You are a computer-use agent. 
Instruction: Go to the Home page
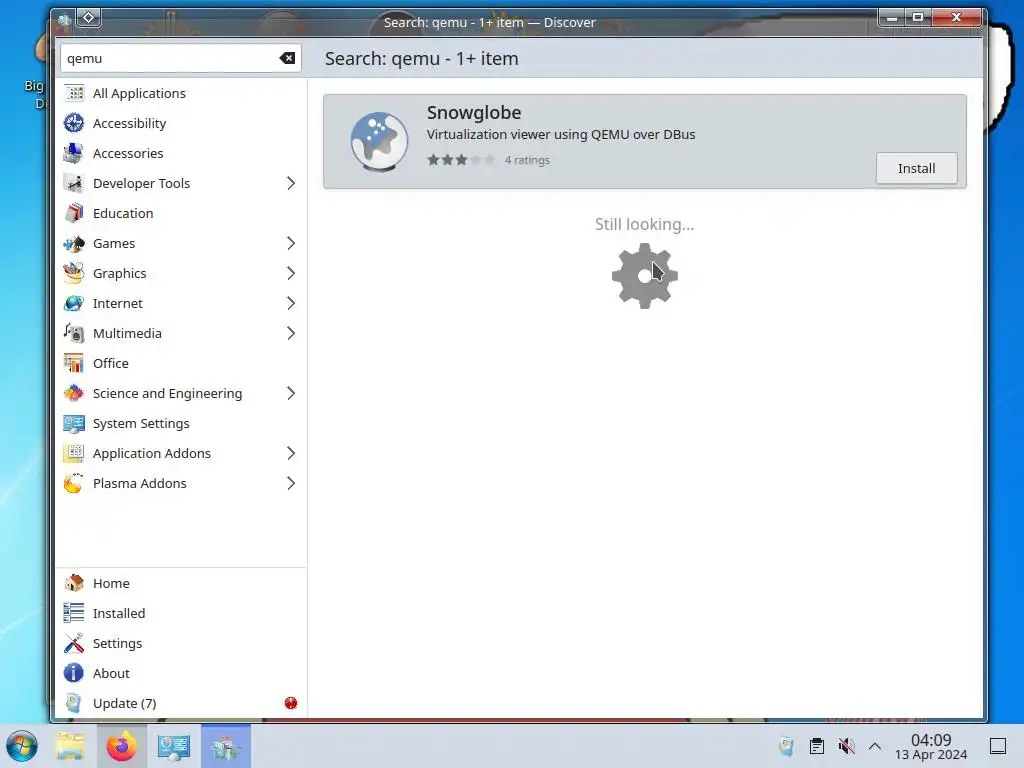pyautogui.click(x=180, y=583)
